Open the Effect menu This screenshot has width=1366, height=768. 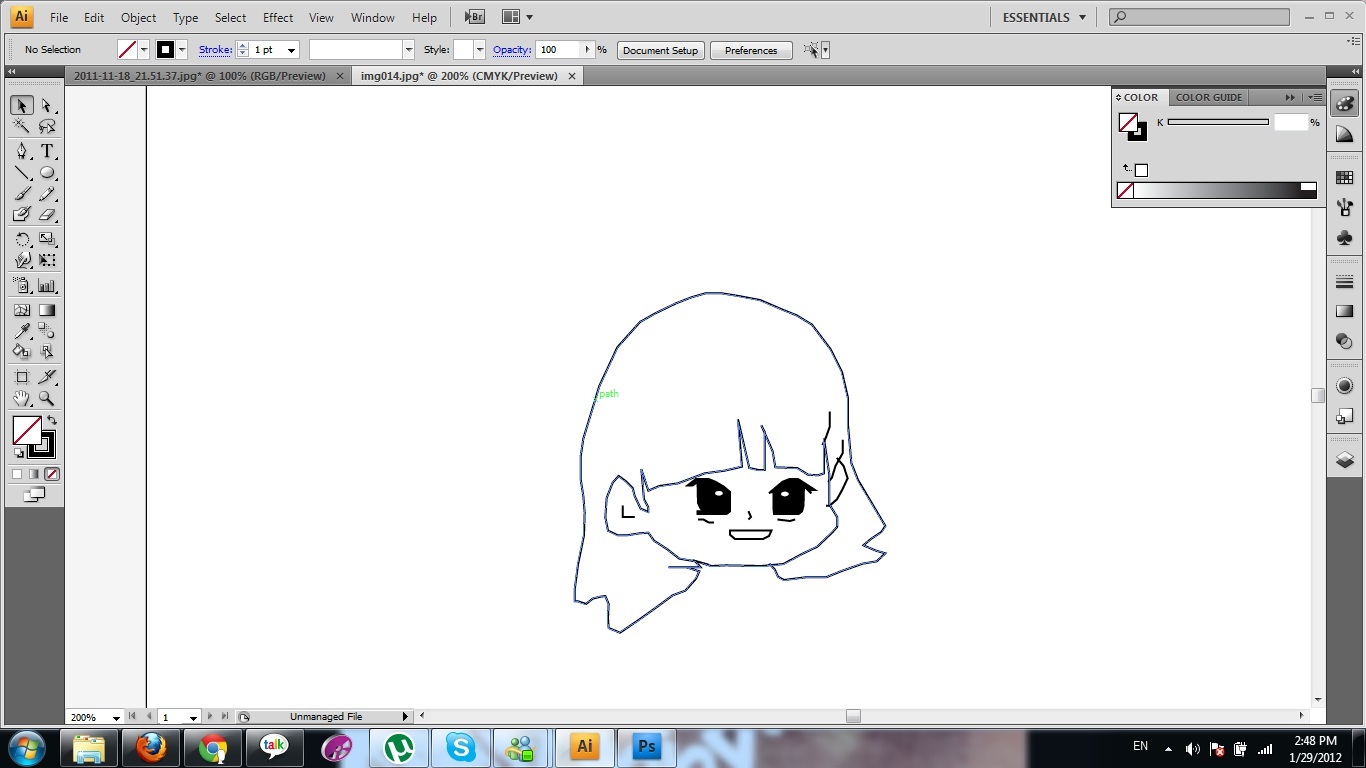[278, 17]
